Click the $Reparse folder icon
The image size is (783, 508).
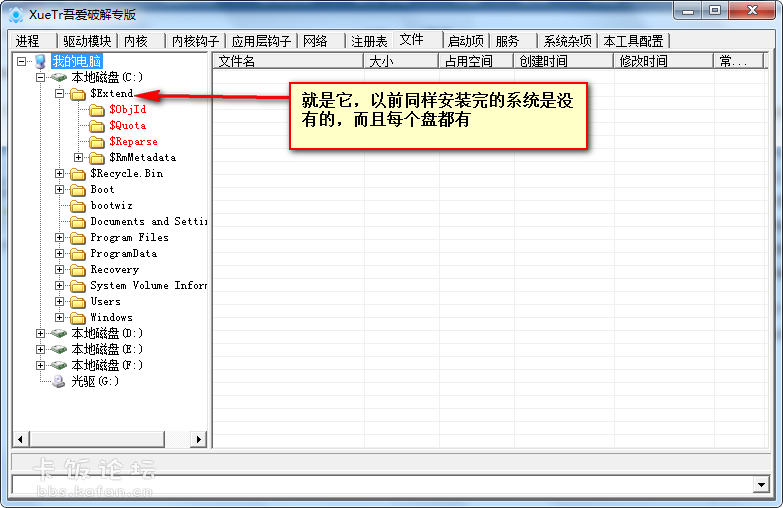tap(97, 142)
